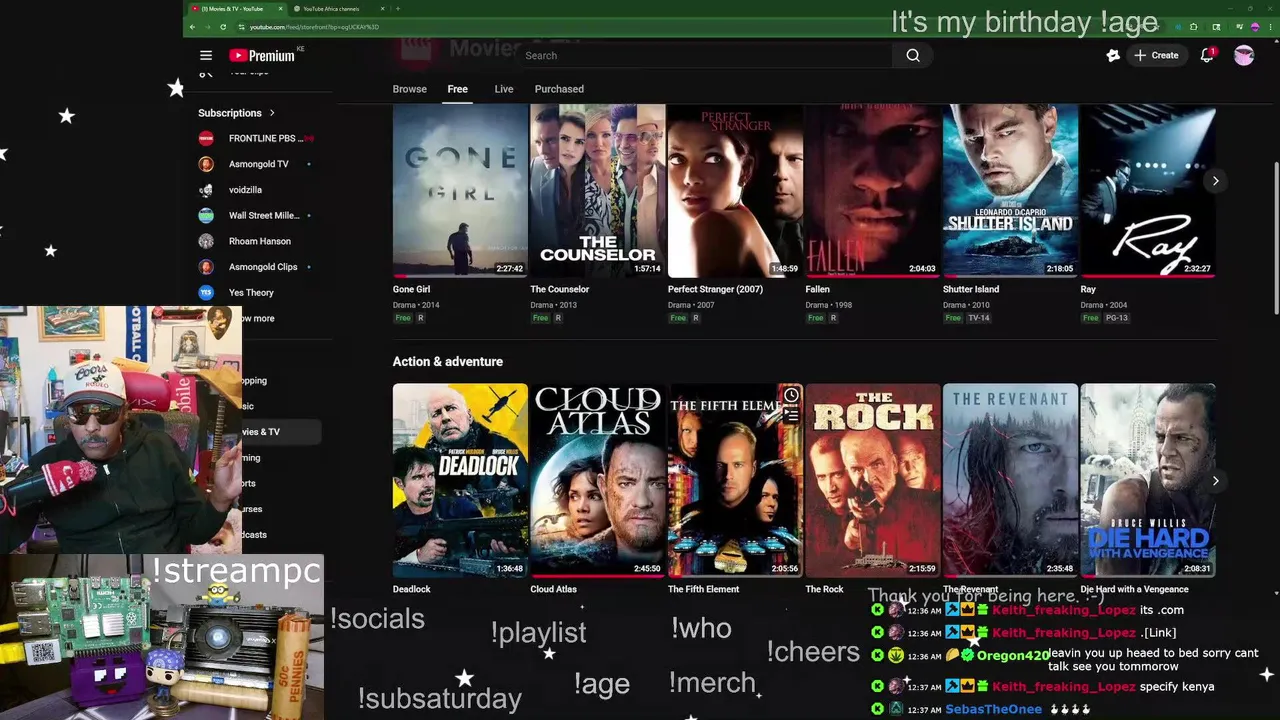Image resolution: width=1280 pixels, height=720 pixels.
Task: Click Gone Girl title text
Action: tap(411, 289)
